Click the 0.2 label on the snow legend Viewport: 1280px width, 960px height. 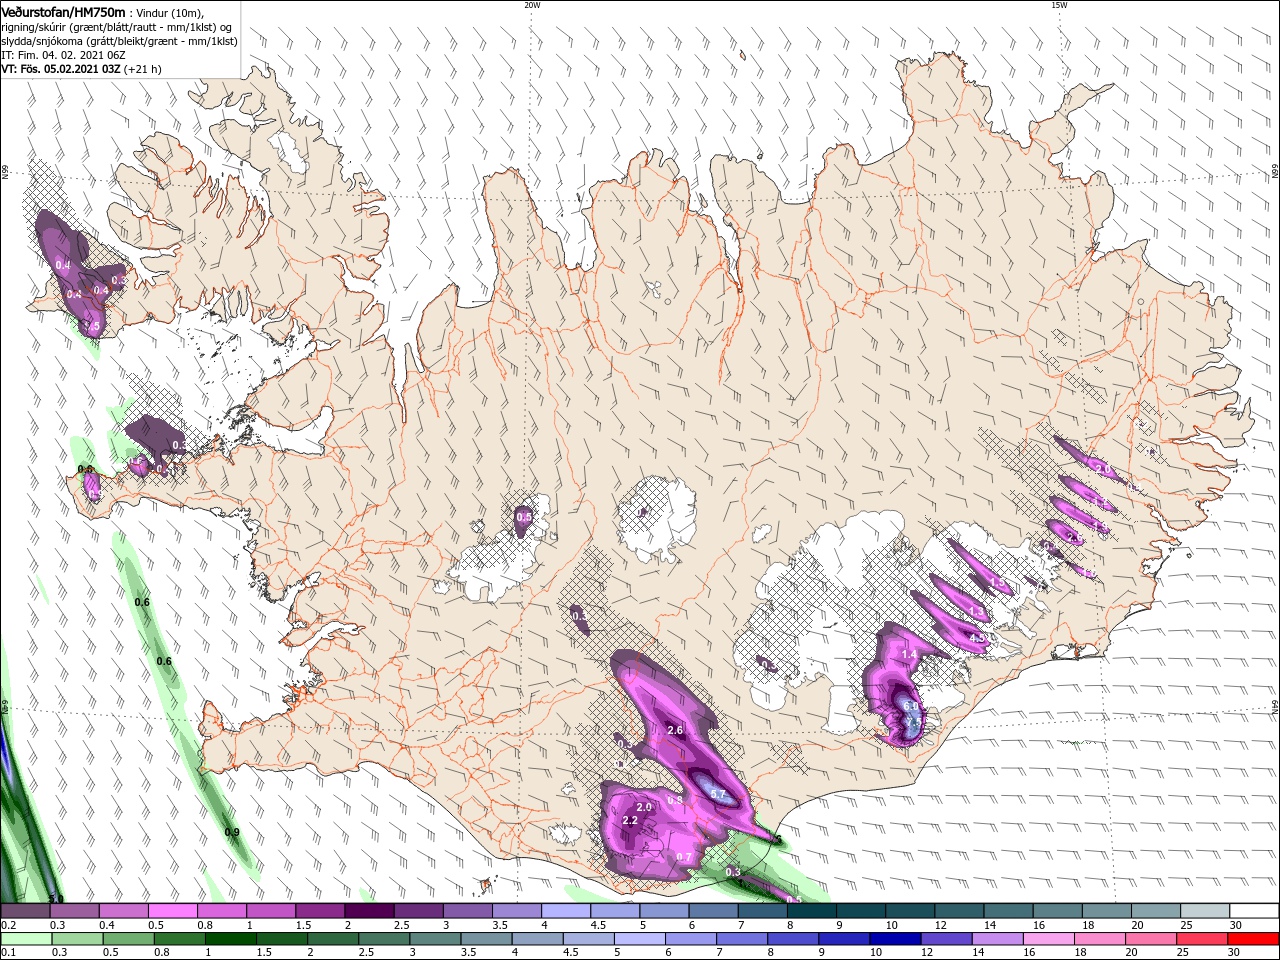coord(8,925)
